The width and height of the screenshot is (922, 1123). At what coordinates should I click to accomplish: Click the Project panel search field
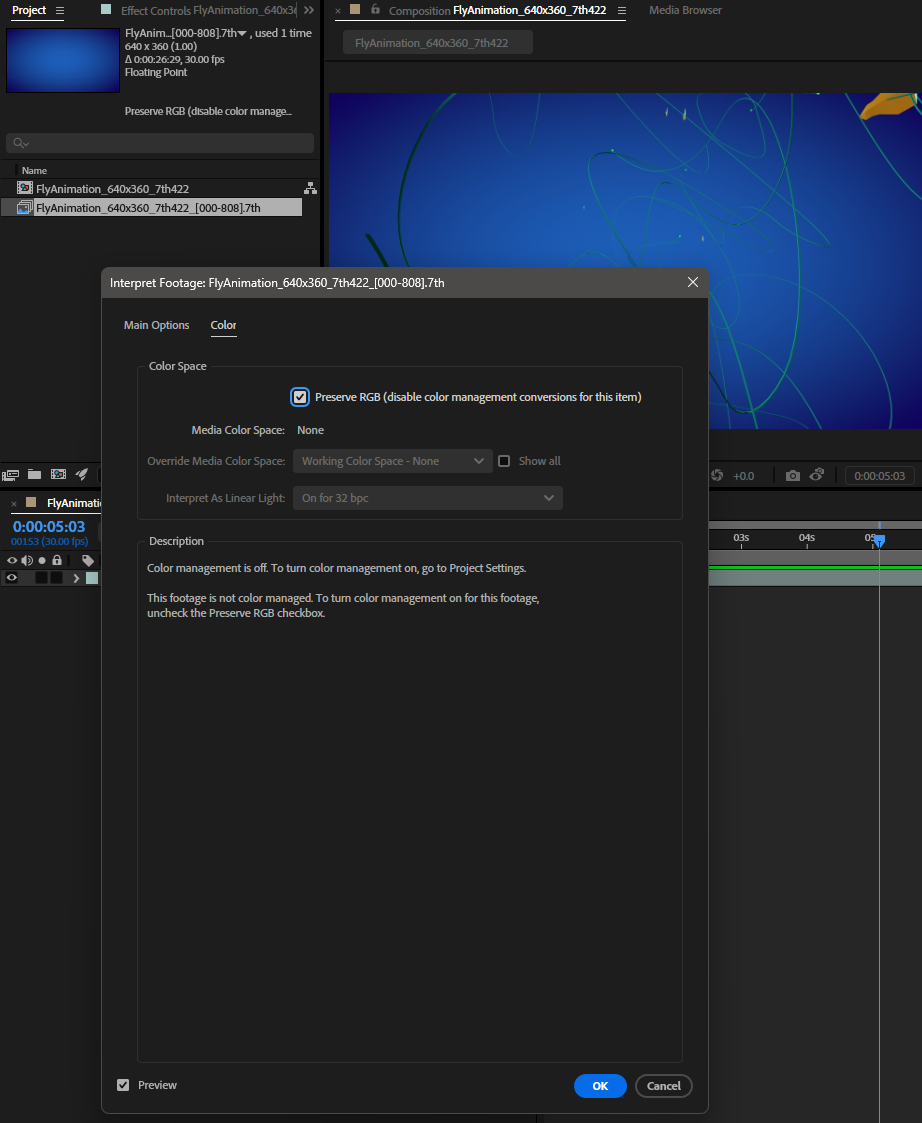[160, 143]
